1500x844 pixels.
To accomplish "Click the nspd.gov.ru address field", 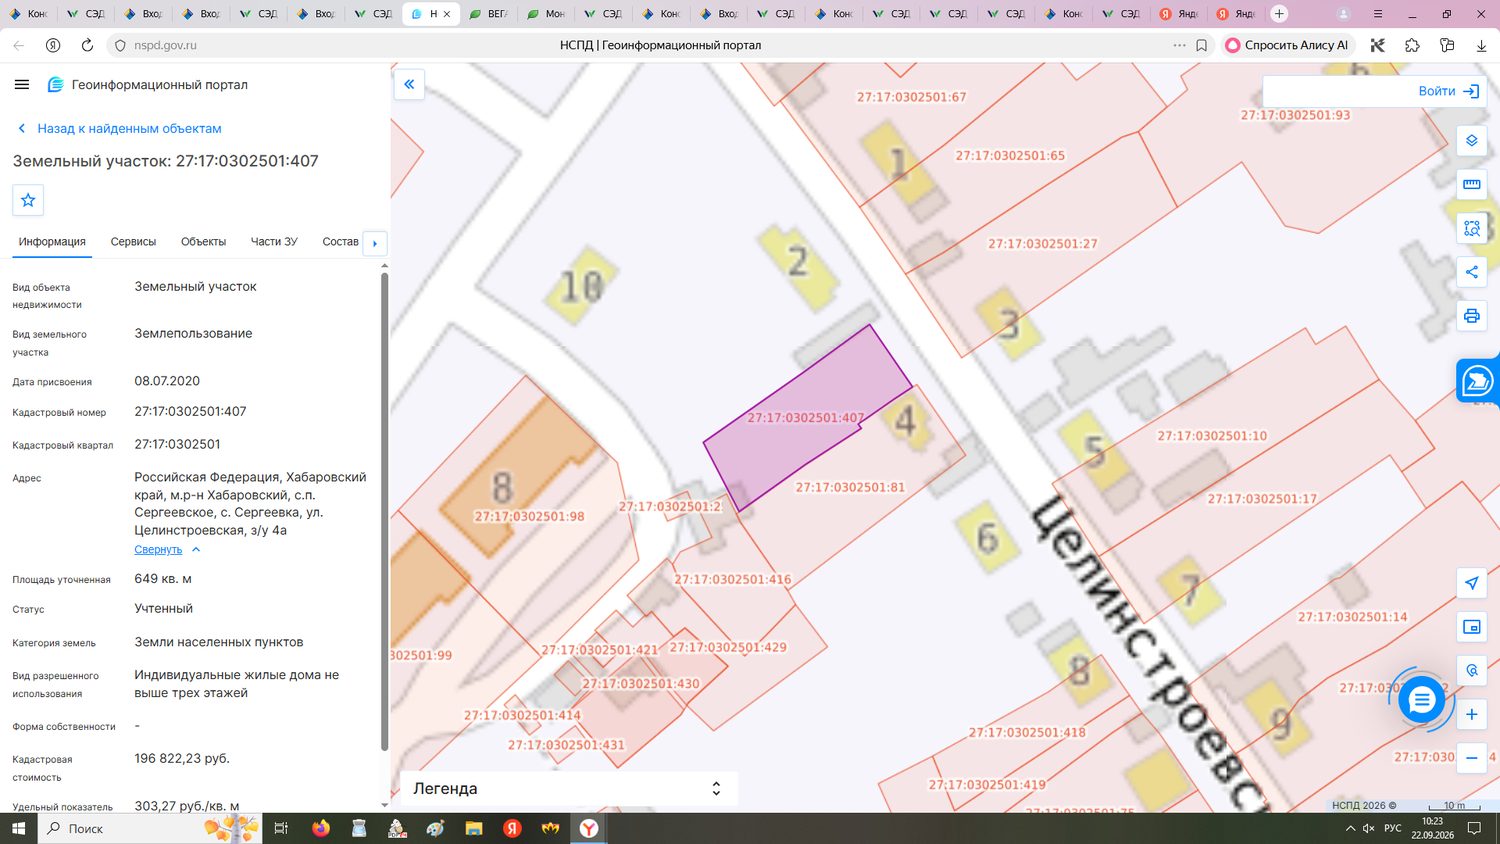I will click(165, 45).
